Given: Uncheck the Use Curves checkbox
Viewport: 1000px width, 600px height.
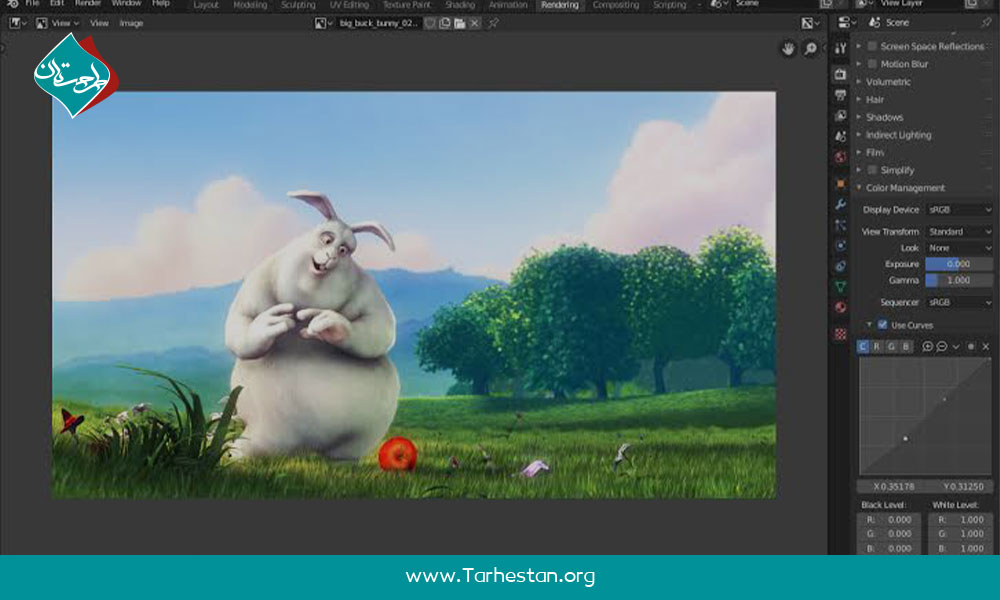Looking at the screenshot, I should [883, 325].
